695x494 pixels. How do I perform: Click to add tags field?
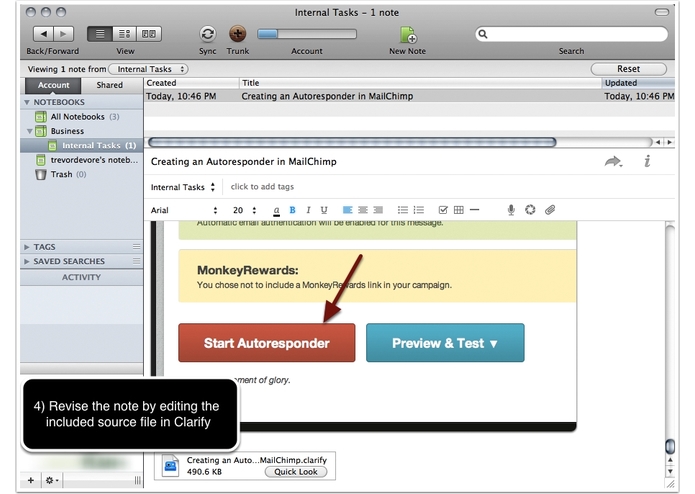pos(262,187)
